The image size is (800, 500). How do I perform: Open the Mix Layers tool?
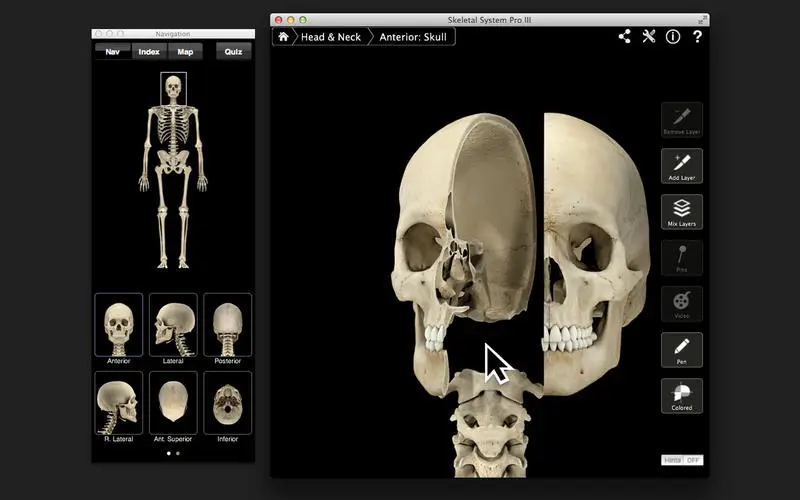[x=682, y=212]
